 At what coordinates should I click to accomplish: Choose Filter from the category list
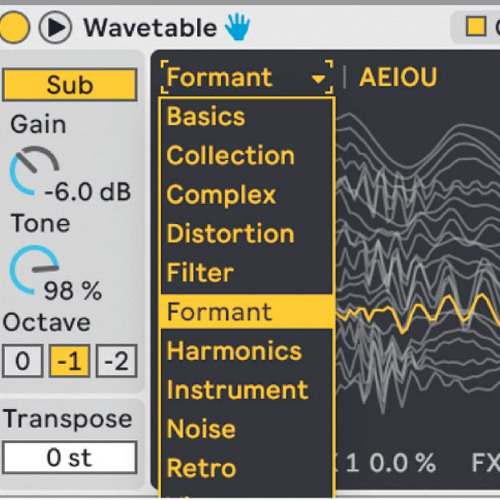[247, 273]
